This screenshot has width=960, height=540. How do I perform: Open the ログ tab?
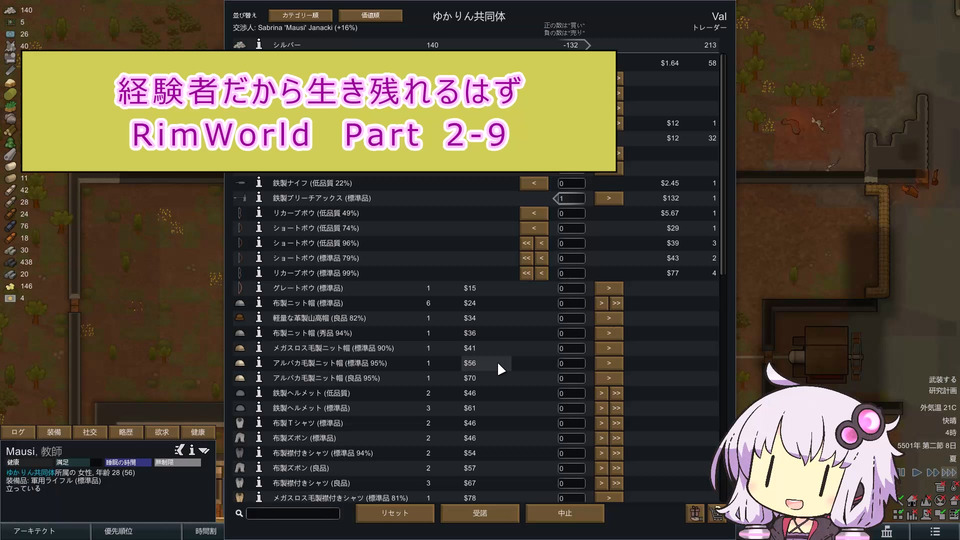click(x=18, y=432)
